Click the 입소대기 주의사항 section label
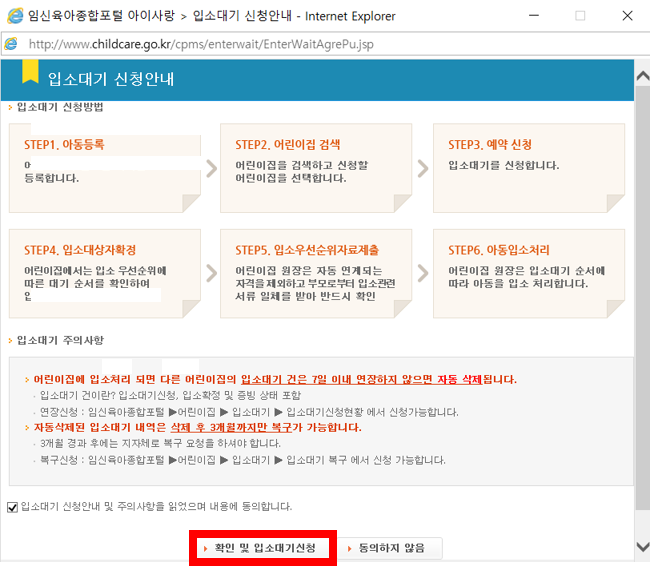The height and width of the screenshot is (570, 652). (60, 341)
